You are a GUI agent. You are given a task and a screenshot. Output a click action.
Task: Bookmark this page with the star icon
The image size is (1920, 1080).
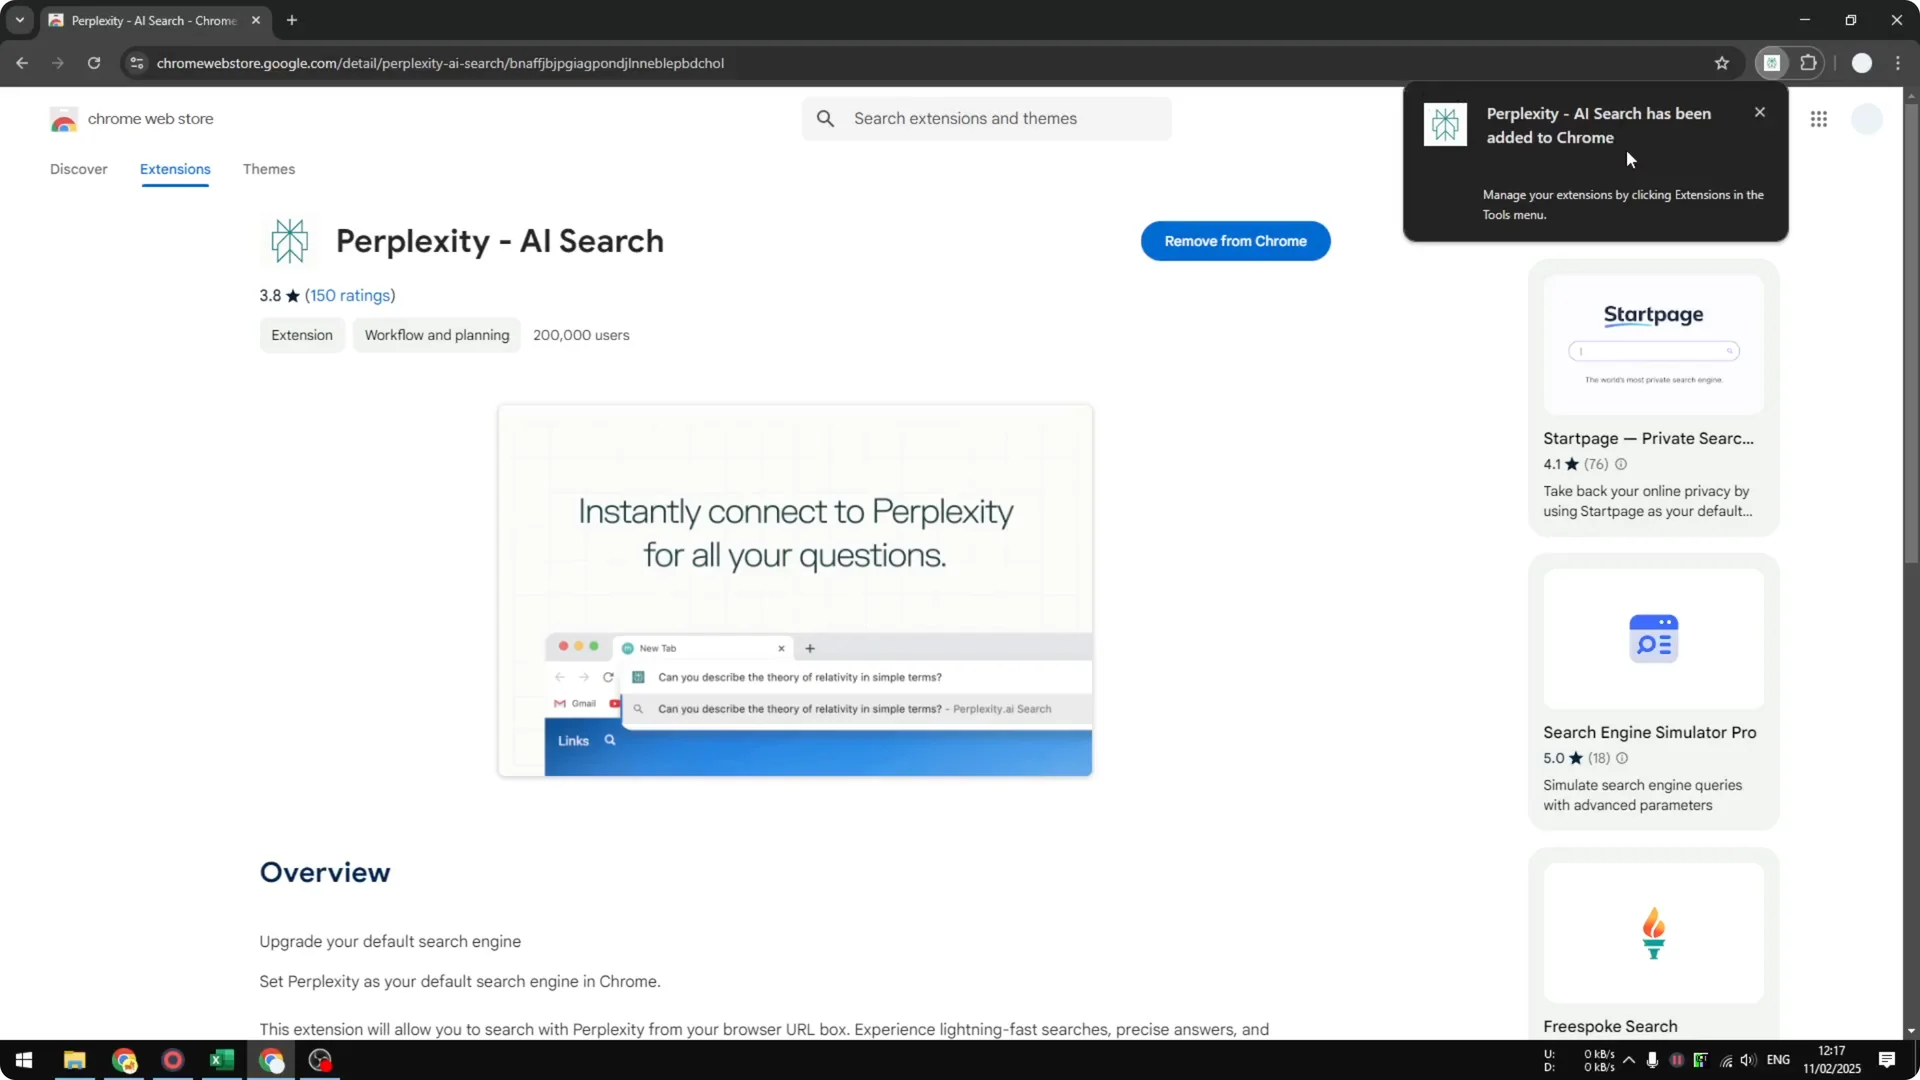pyautogui.click(x=1723, y=62)
